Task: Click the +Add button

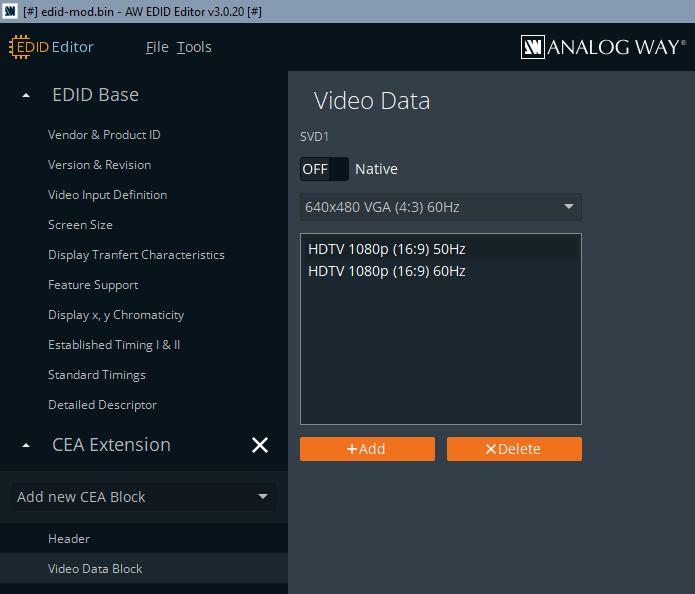Action: click(367, 449)
